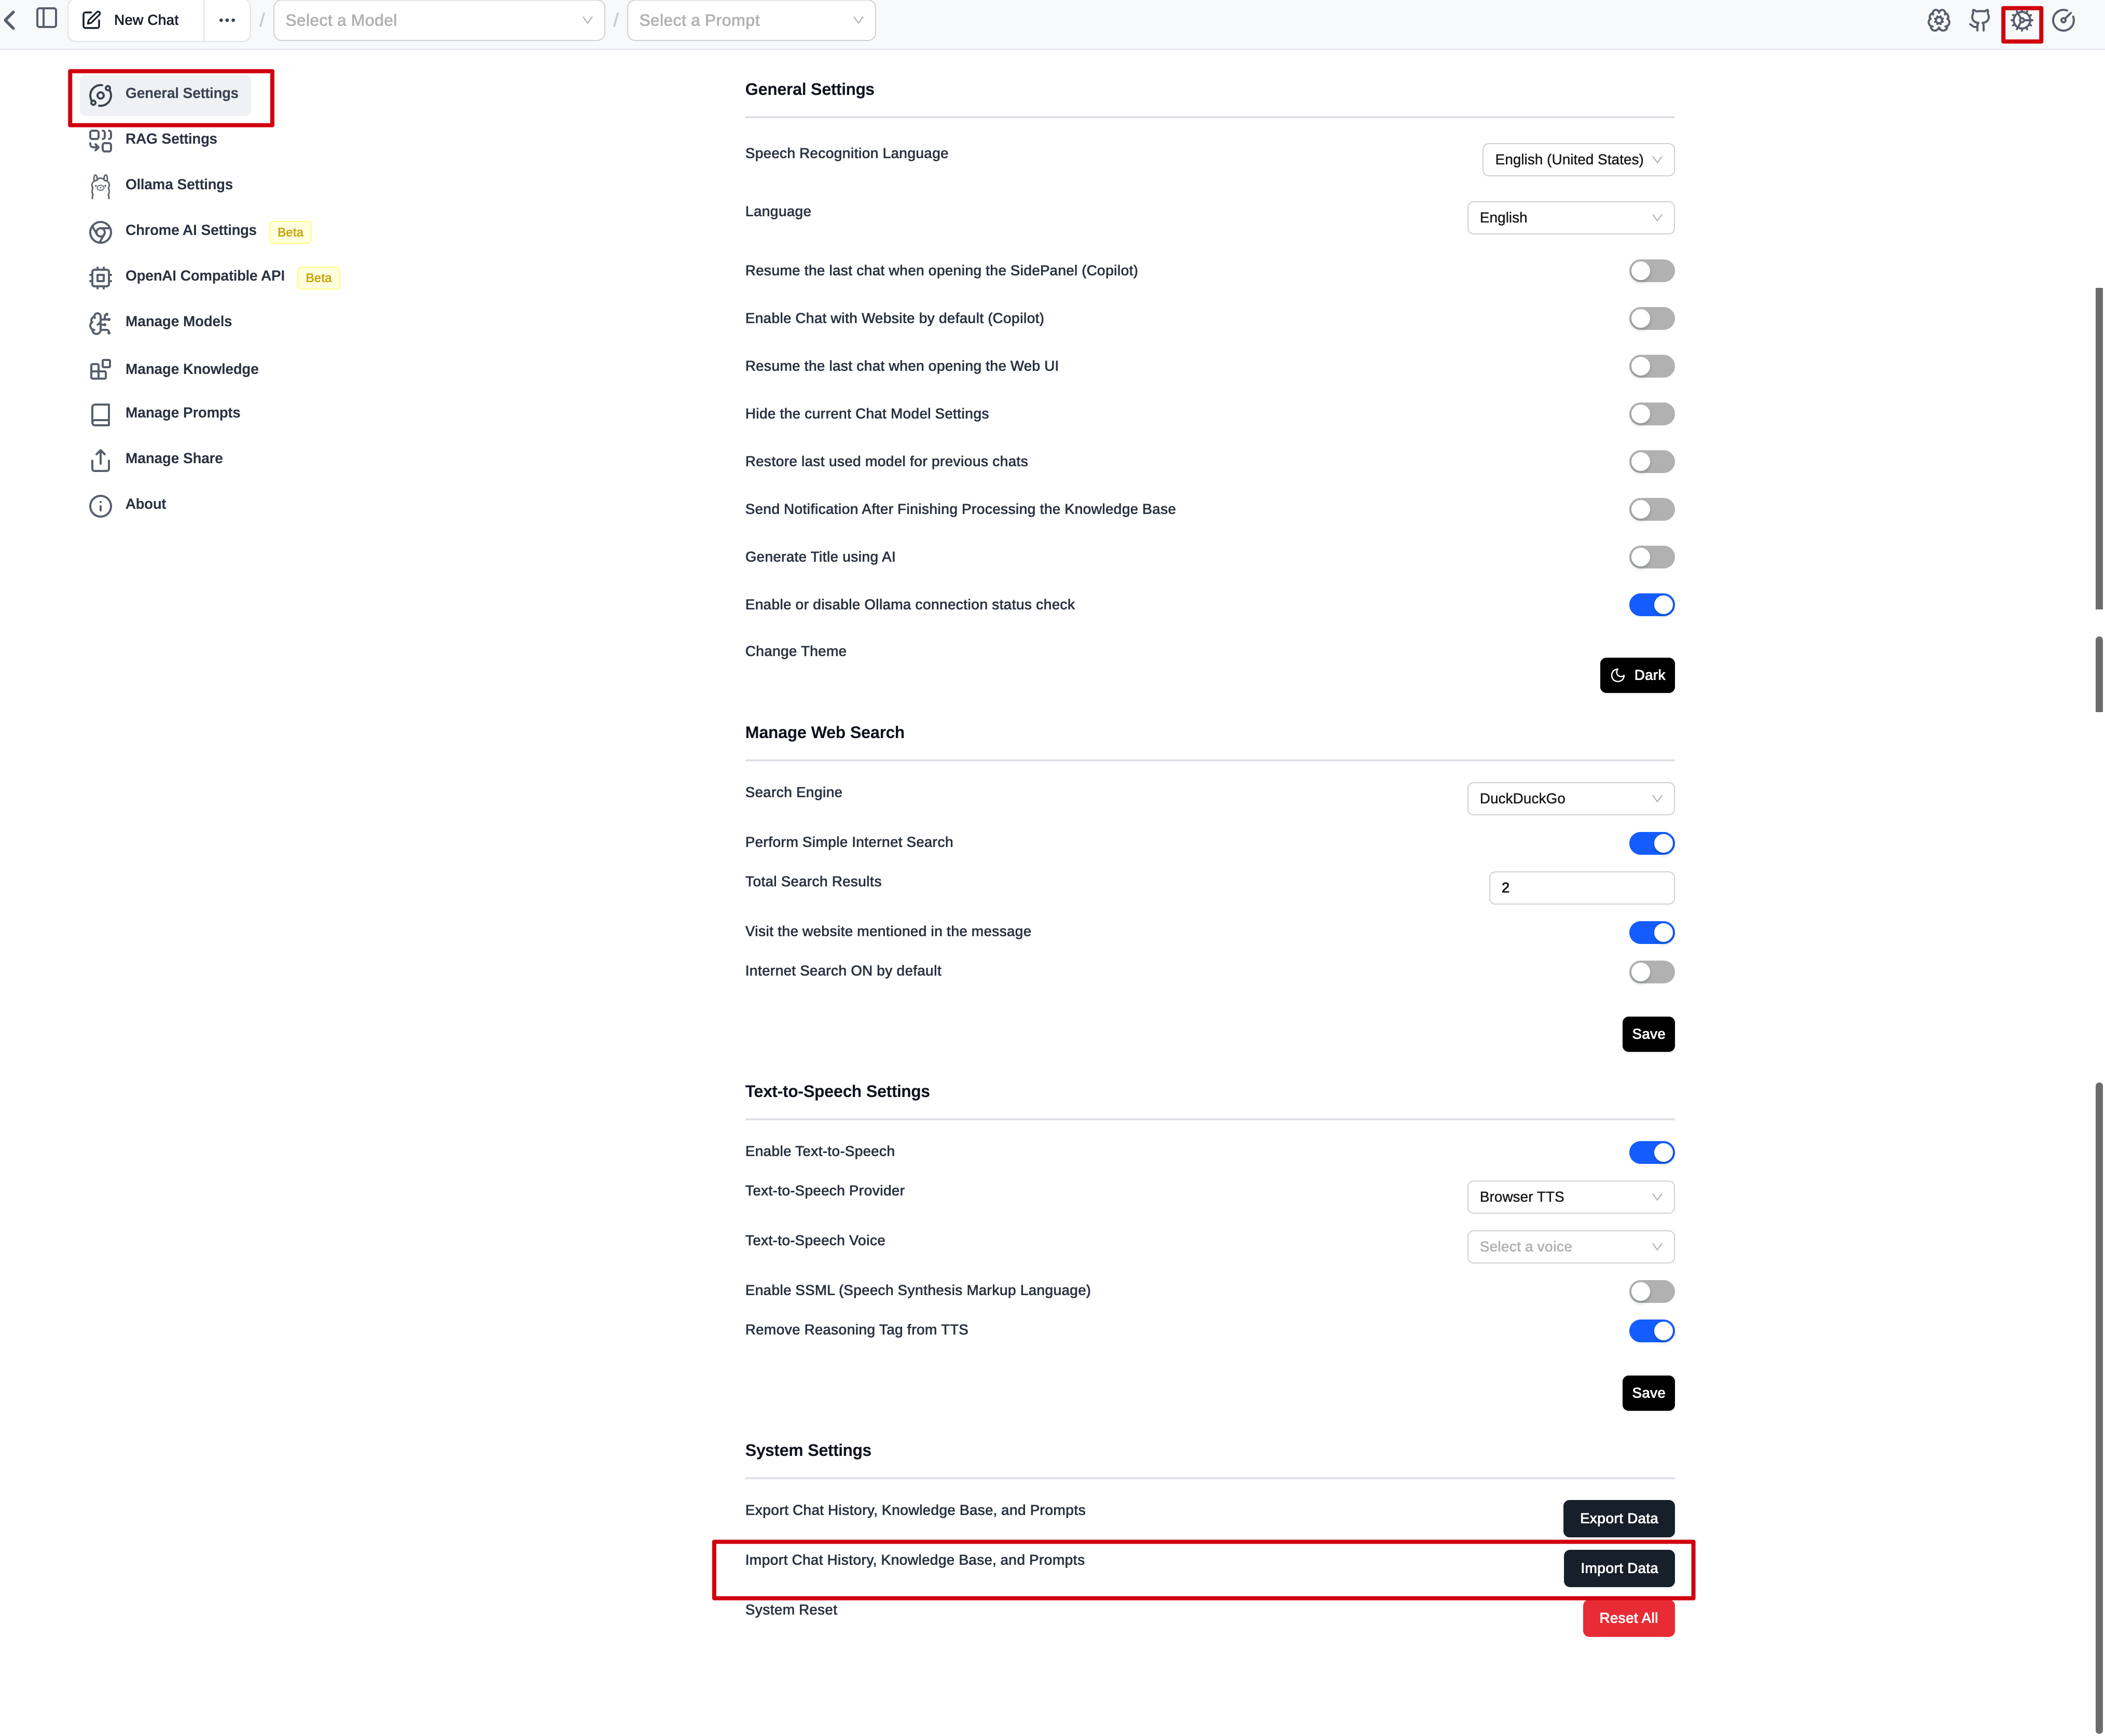The height and width of the screenshot is (1736, 2105).
Task: Open the Text-to-Speech Voice dropdown
Action: [x=1569, y=1246]
